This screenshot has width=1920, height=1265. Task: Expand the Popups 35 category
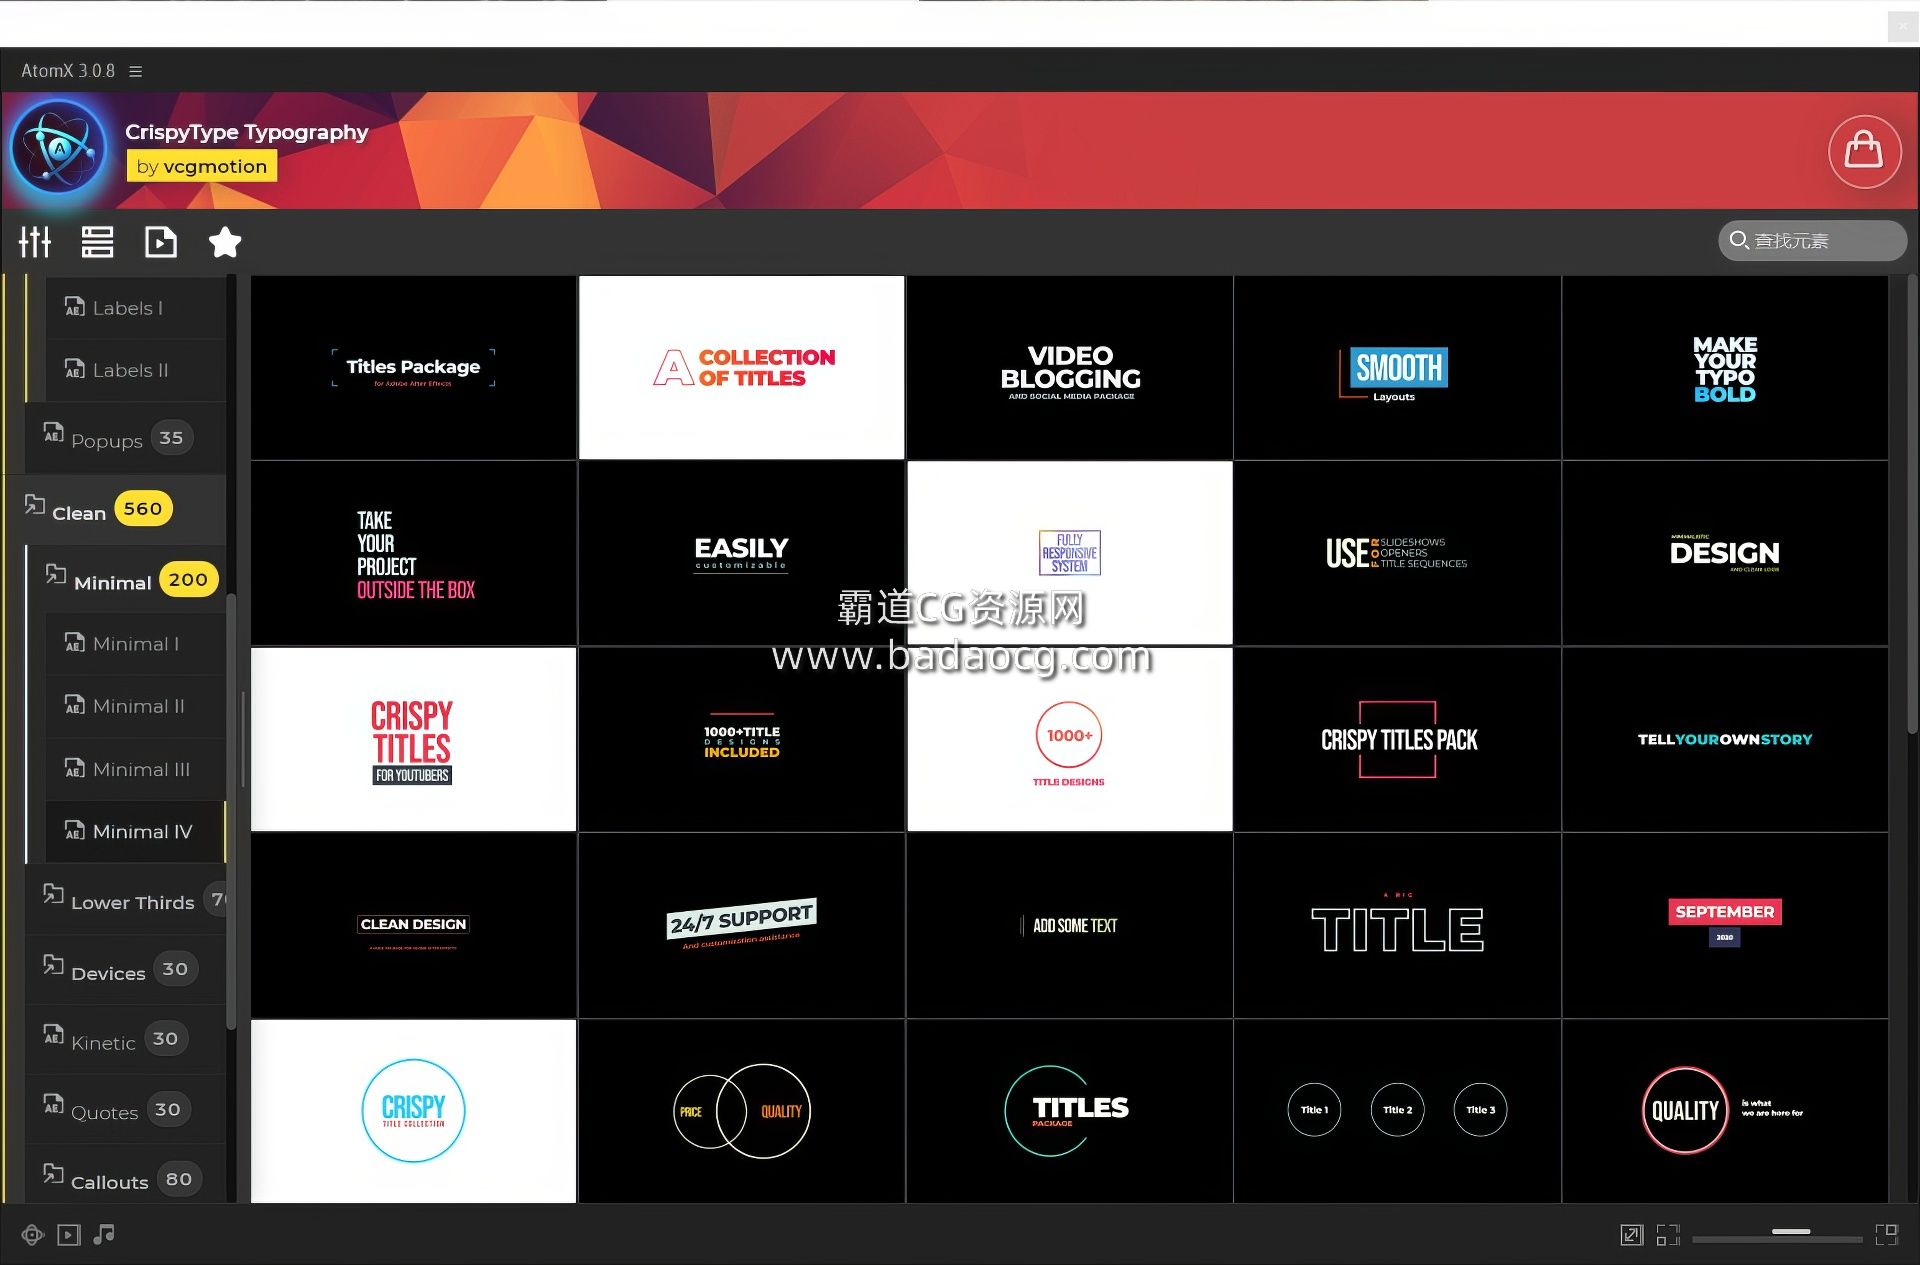coord(126,439)
